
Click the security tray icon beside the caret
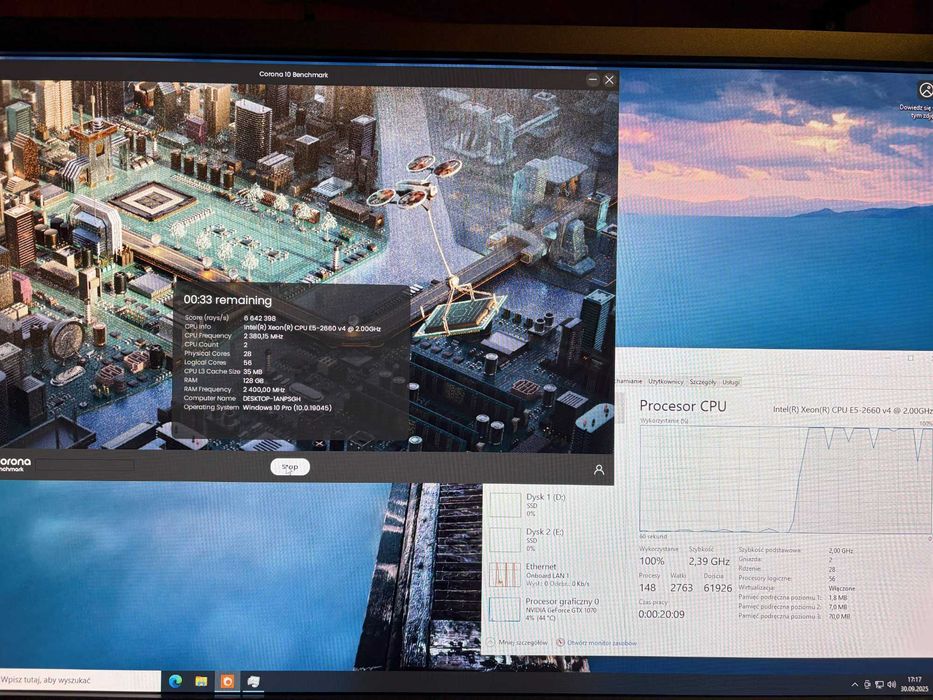point(868,685)
